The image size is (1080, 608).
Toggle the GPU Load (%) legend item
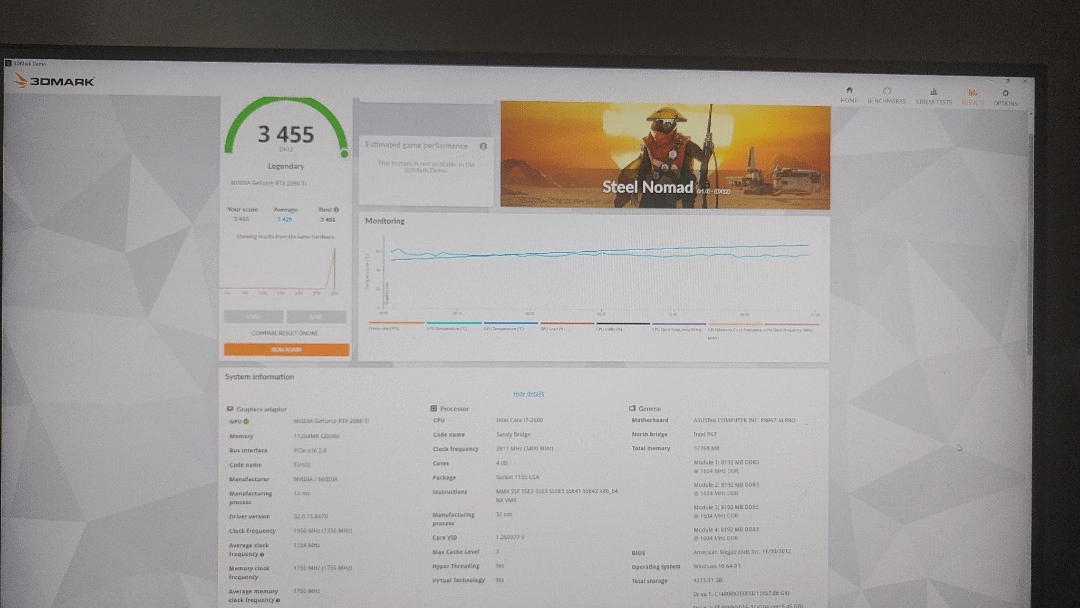tap(567, 326)
